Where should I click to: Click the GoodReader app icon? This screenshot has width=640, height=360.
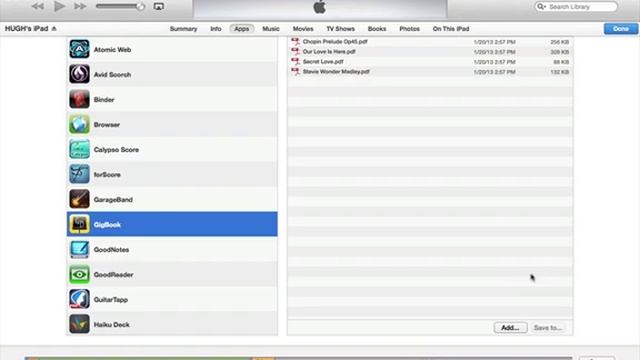pyautogui.click(x=79, y=274)
